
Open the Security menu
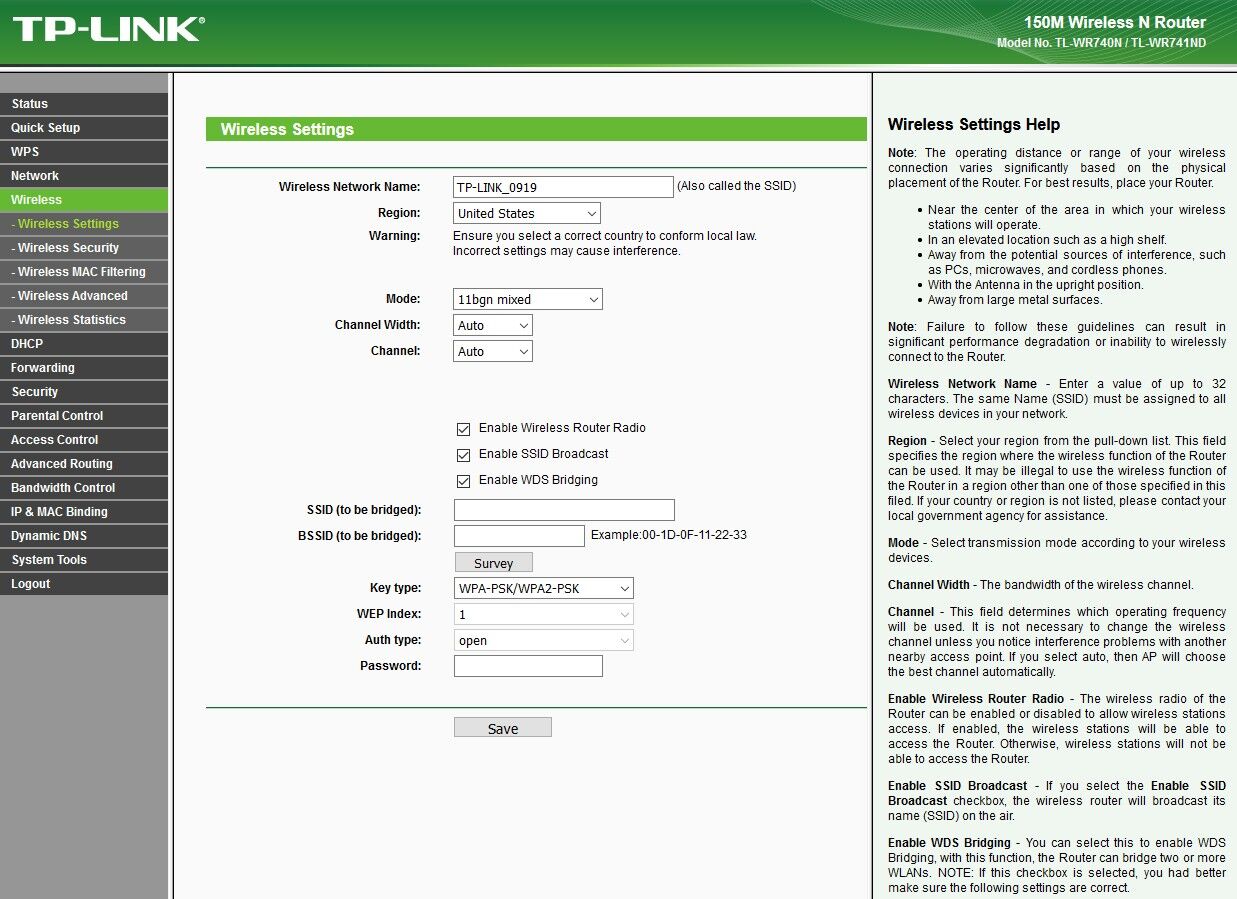[x=84, y=392]
